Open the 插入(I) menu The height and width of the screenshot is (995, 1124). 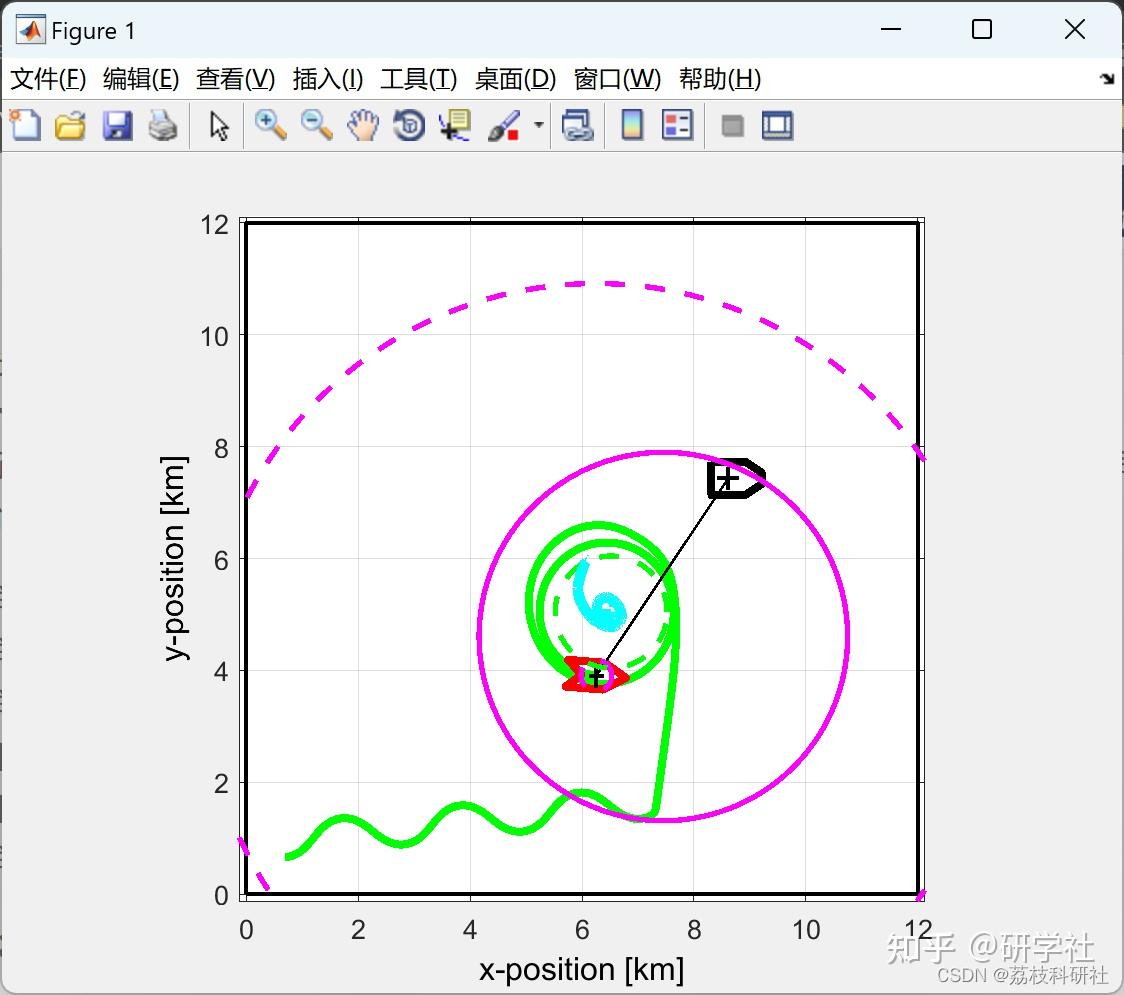[328, 79]
